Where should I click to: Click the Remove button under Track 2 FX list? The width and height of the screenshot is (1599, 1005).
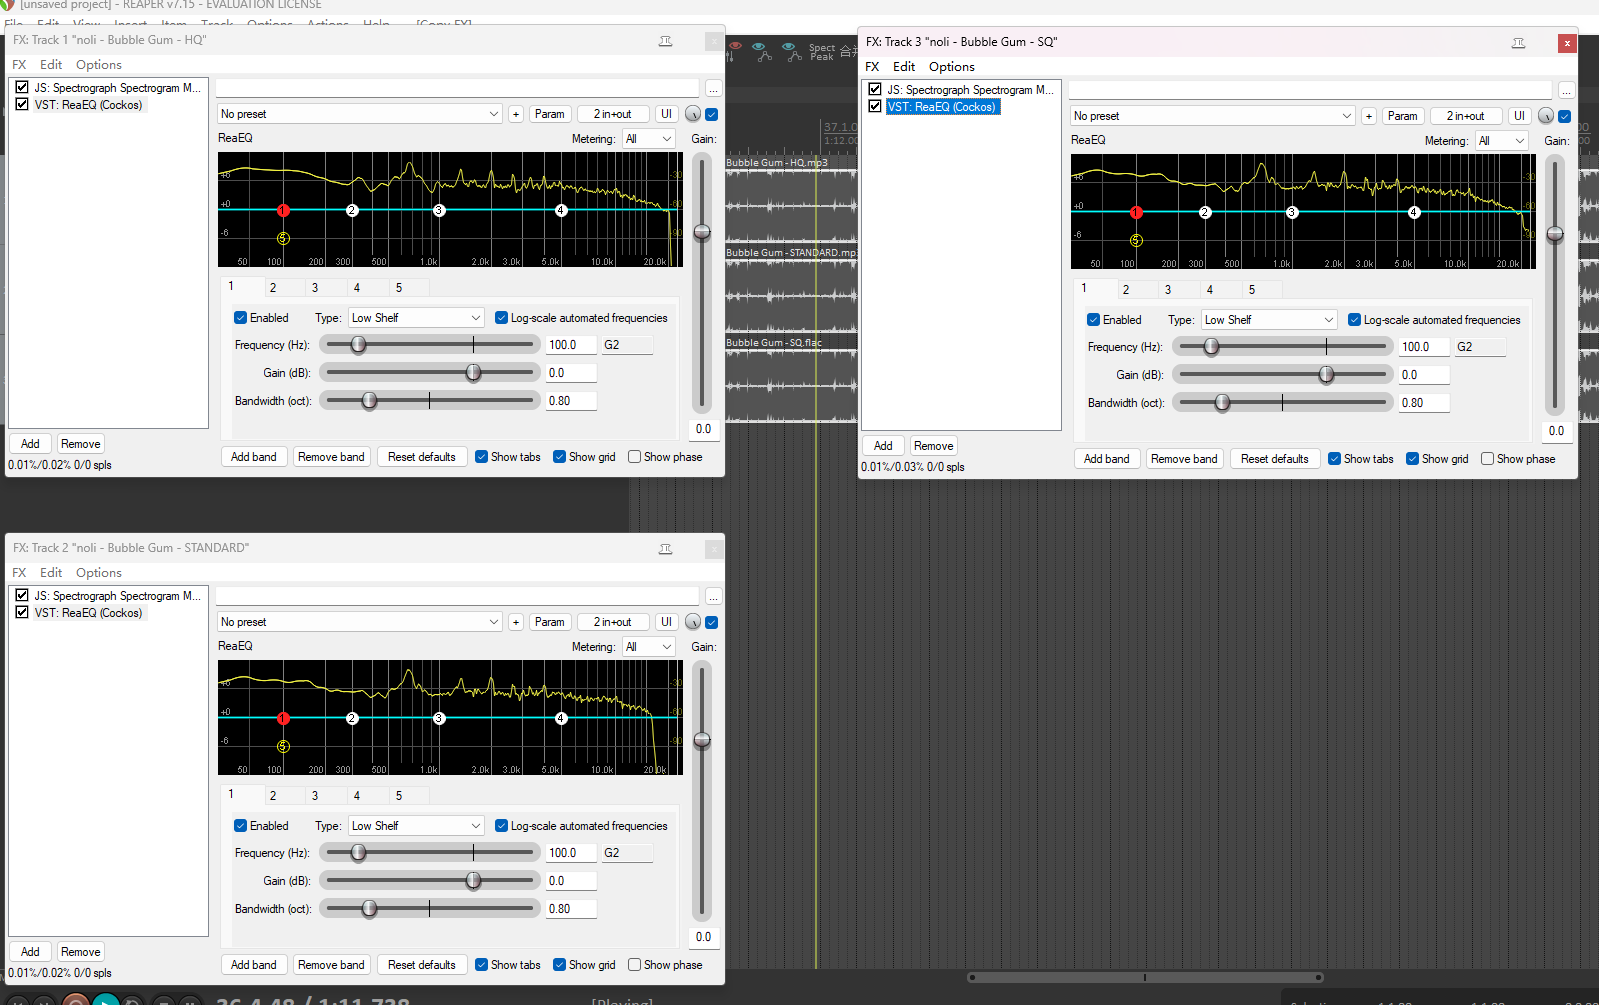point(80,952)
